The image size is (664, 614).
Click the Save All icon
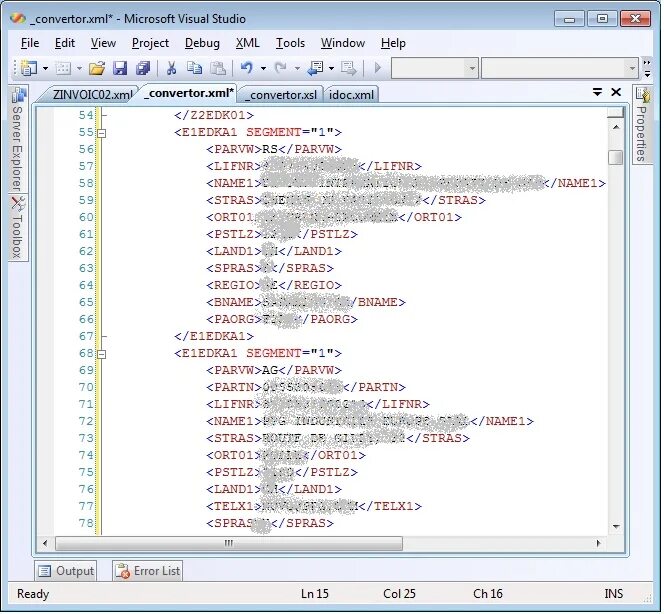pos(143,68)
